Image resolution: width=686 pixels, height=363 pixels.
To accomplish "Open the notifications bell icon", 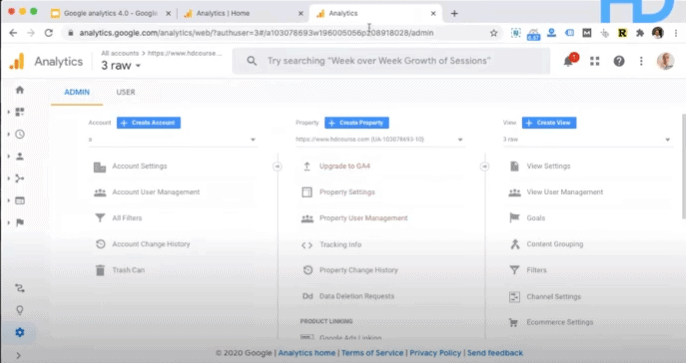I will 568,61.
